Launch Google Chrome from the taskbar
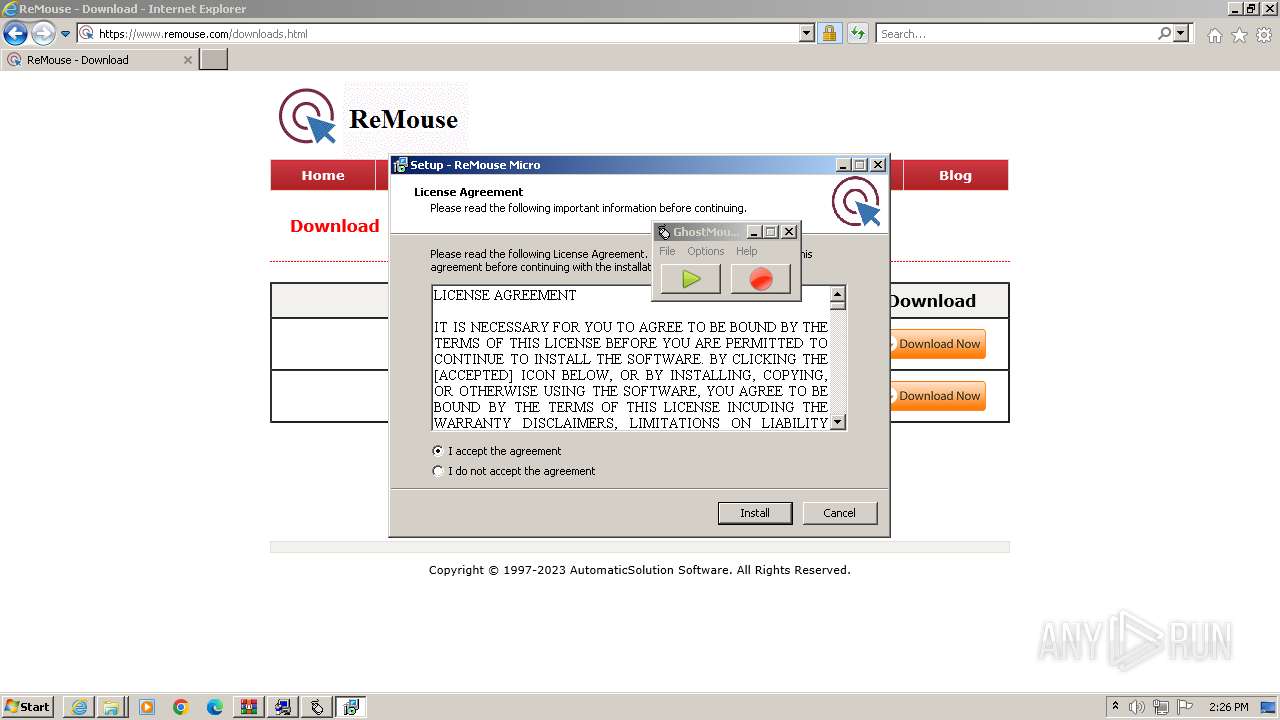 point(181,707)
